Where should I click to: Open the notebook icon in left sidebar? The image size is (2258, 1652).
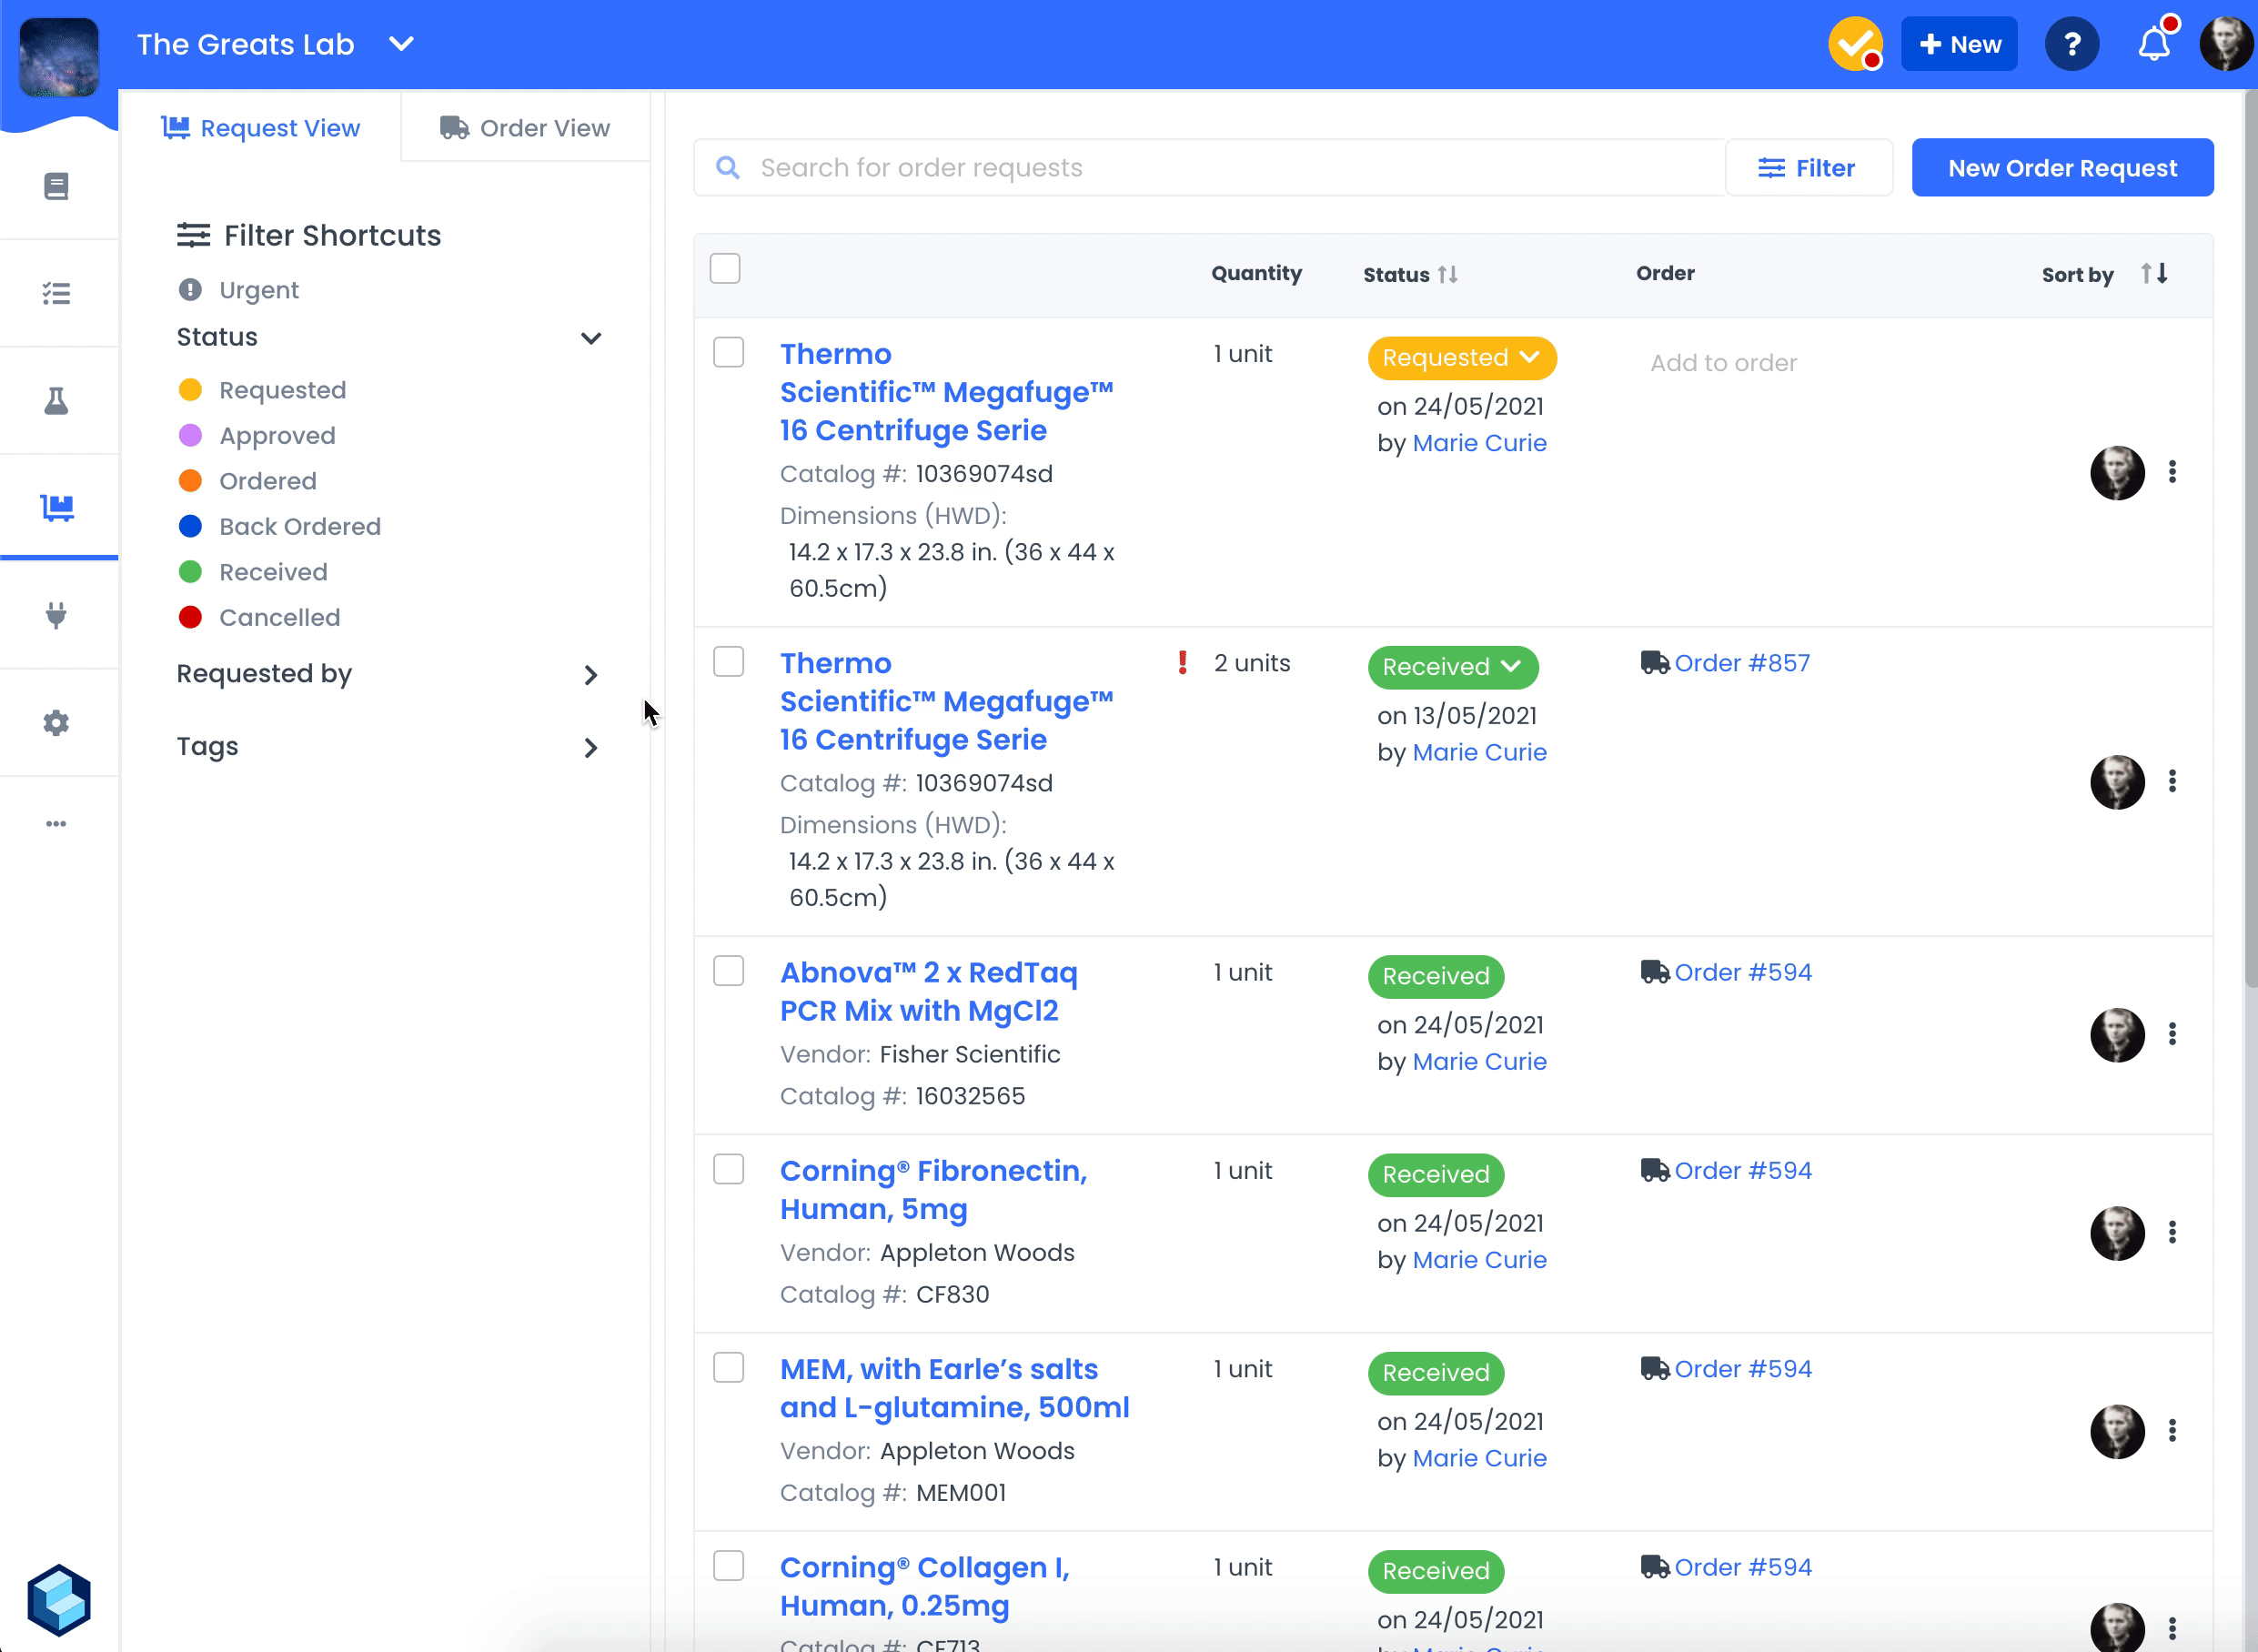56,186
